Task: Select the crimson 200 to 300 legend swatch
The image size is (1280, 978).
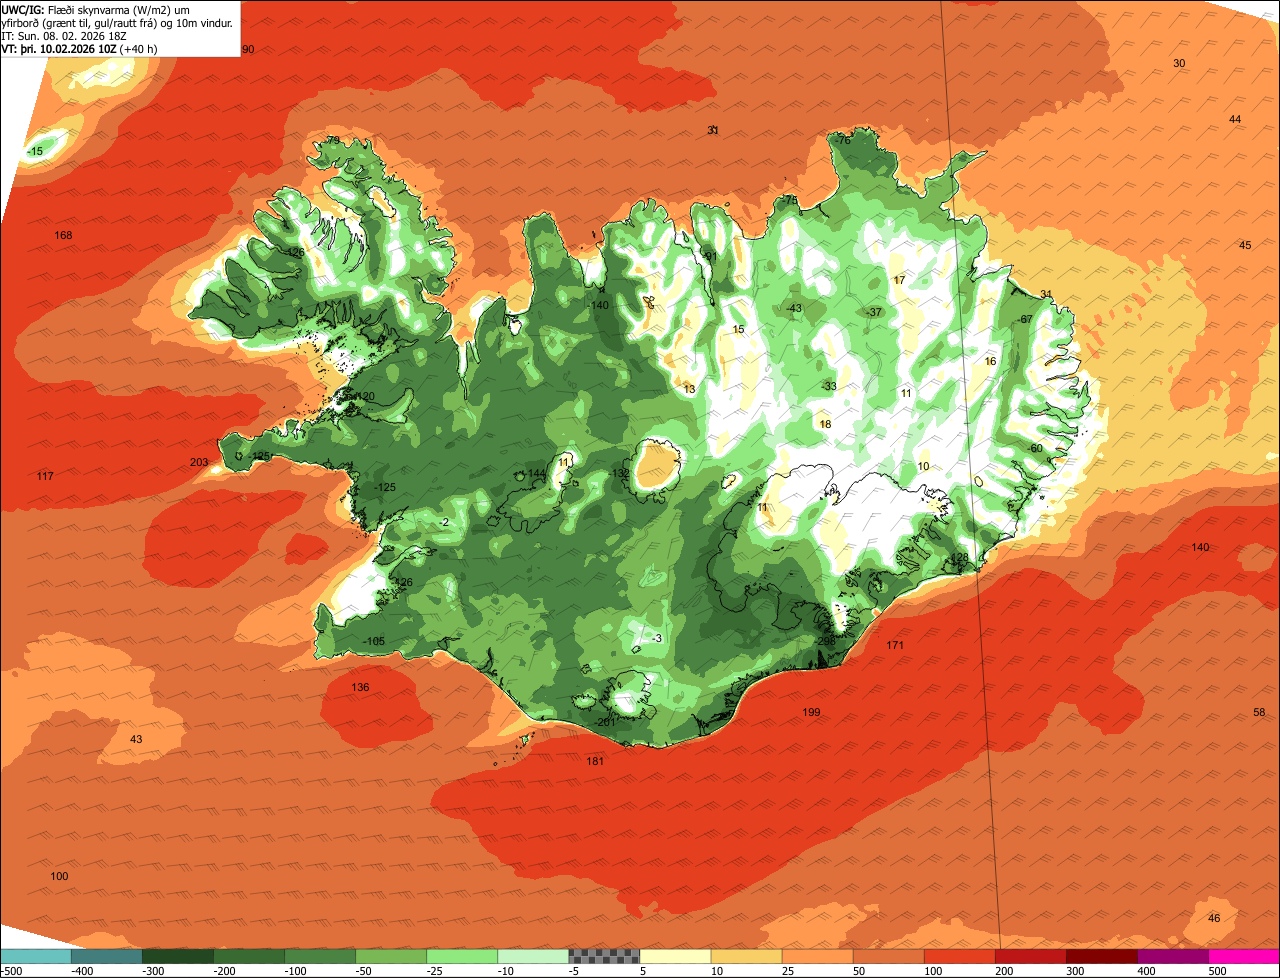Action: click(x=1030, y=956)
